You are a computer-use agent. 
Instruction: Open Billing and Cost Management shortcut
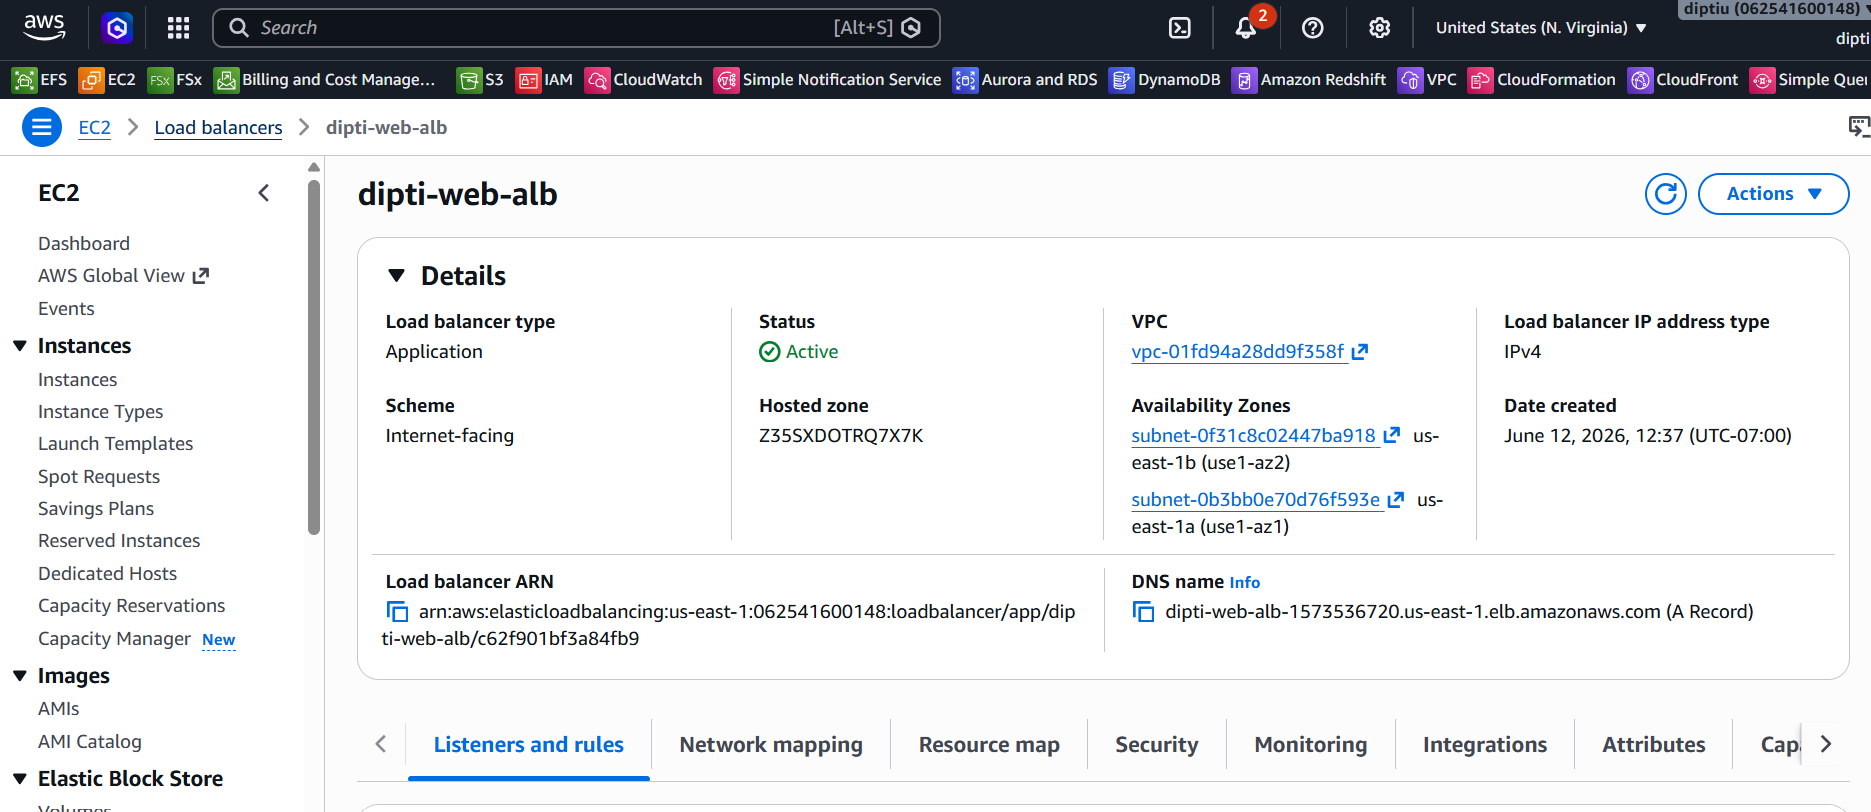[x=325, y=80]
